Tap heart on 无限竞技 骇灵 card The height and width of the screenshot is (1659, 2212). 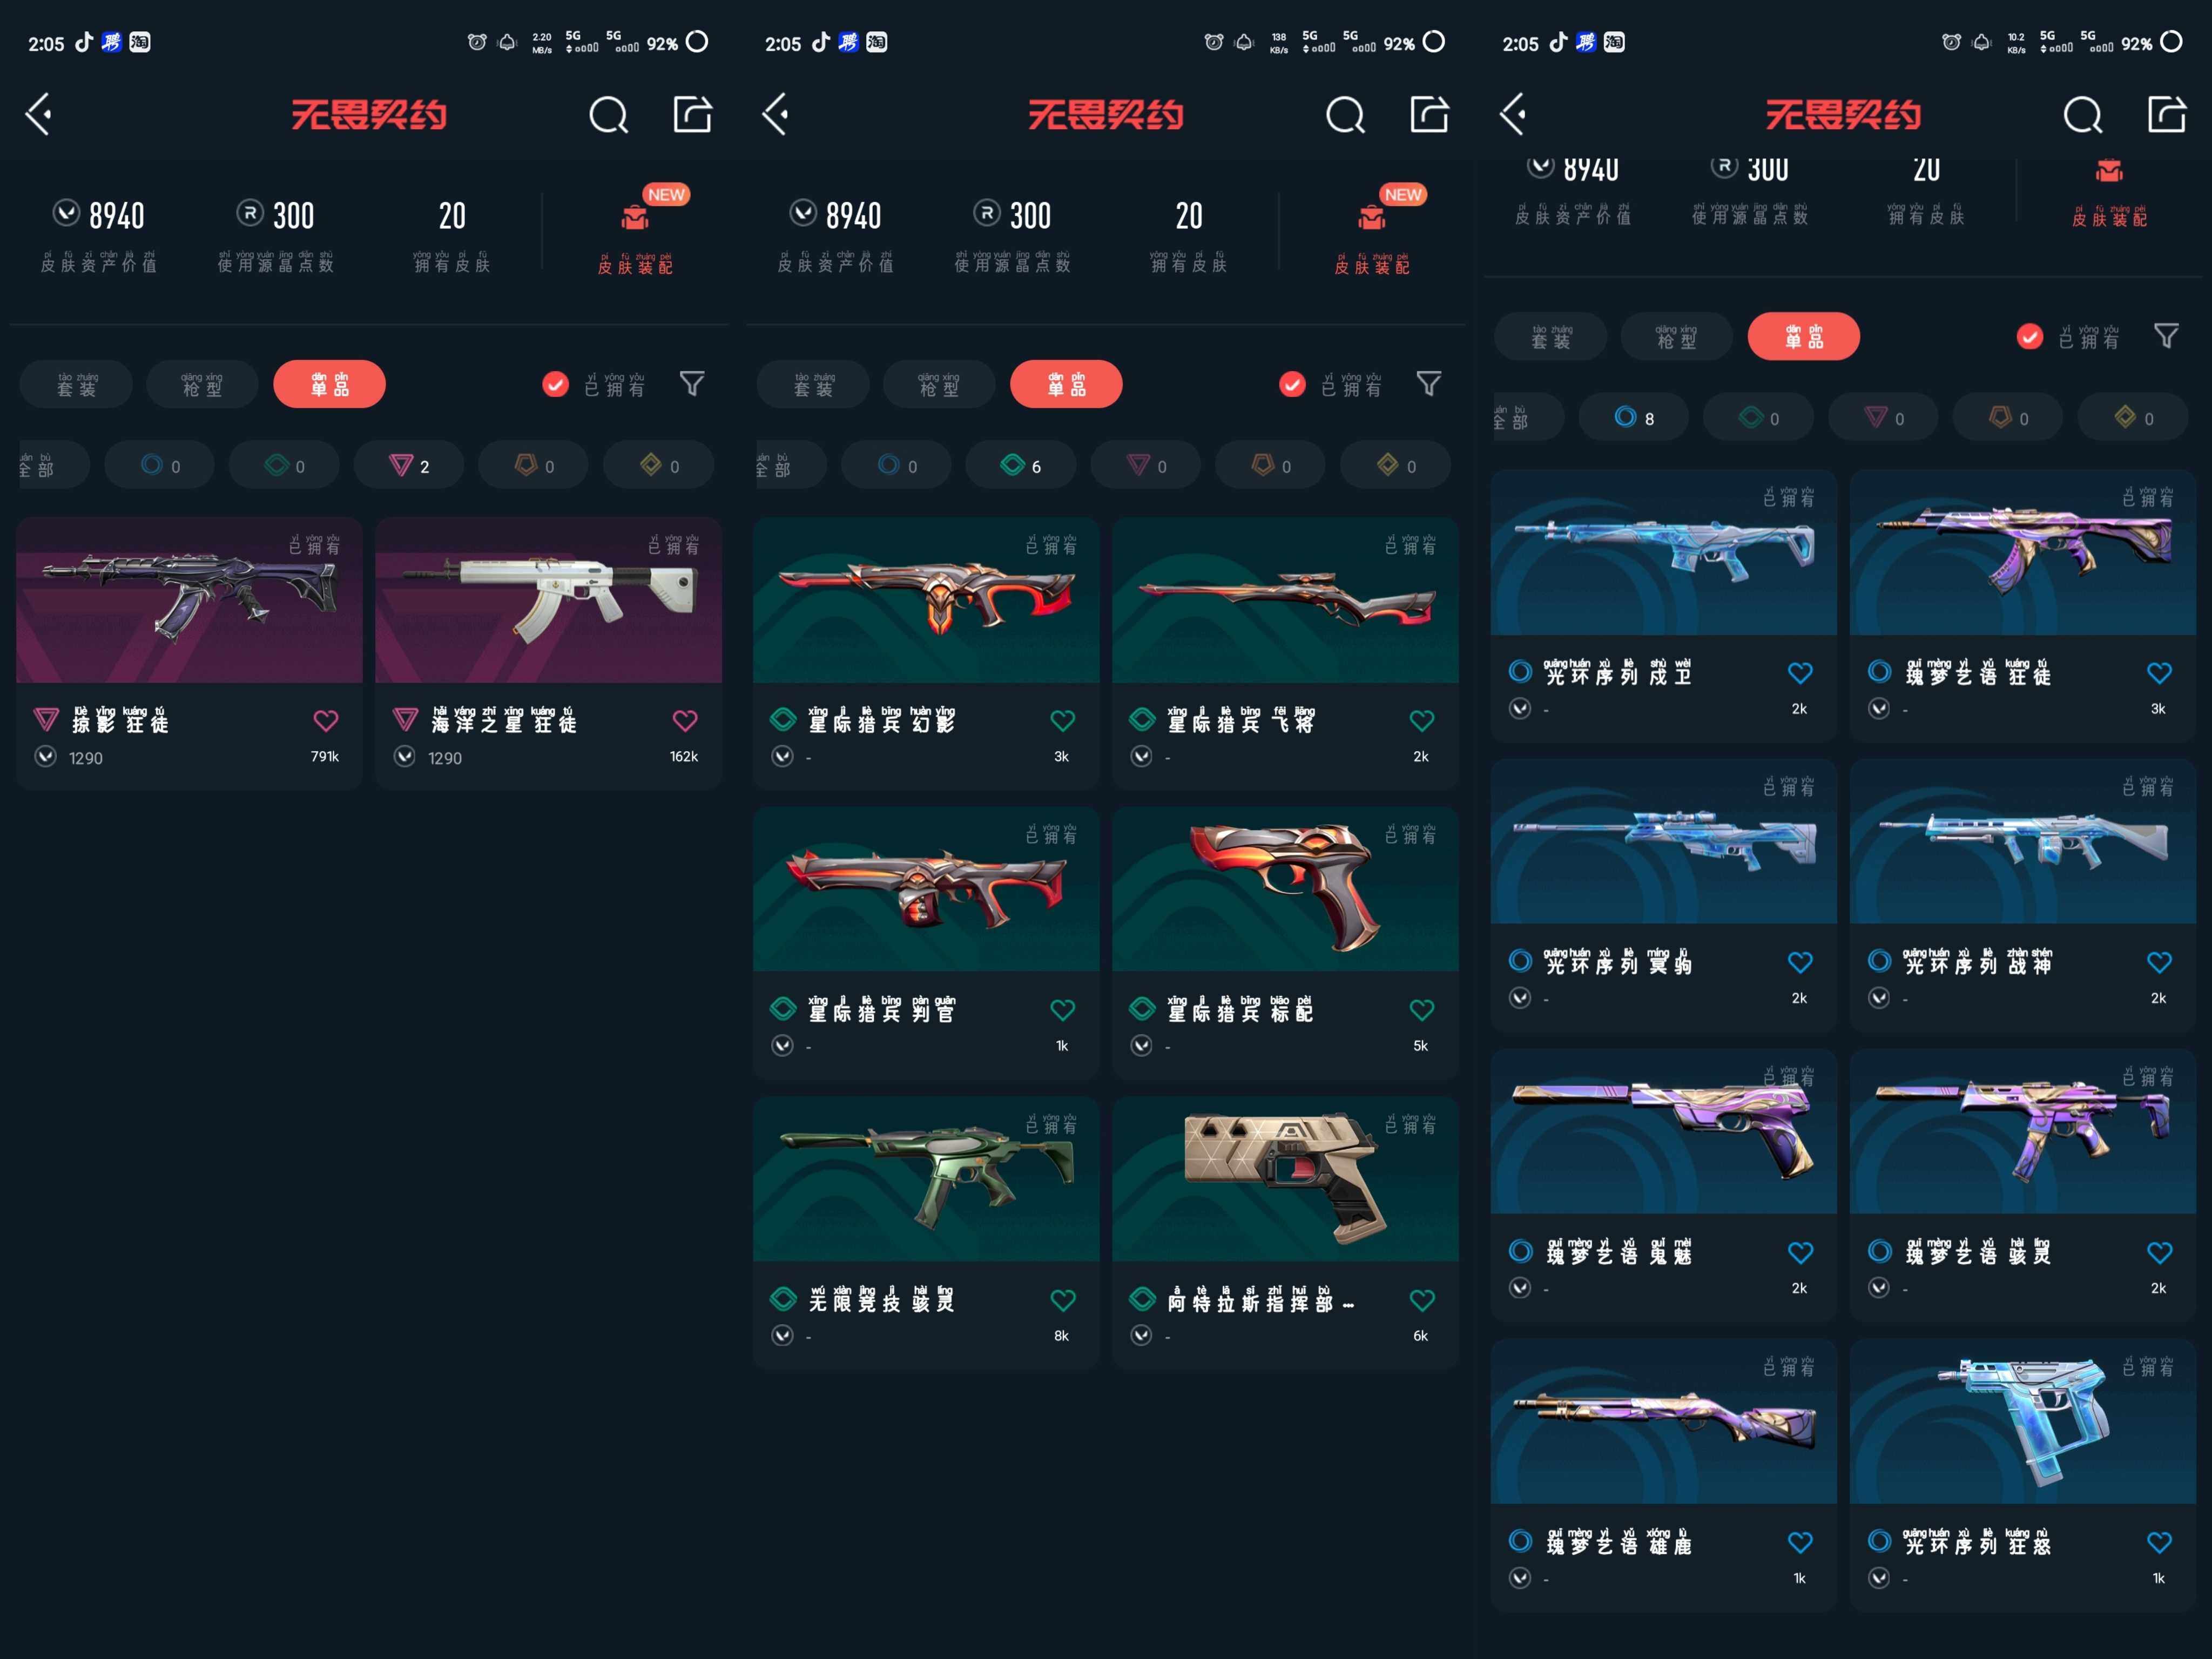tap(1063, 1300)
